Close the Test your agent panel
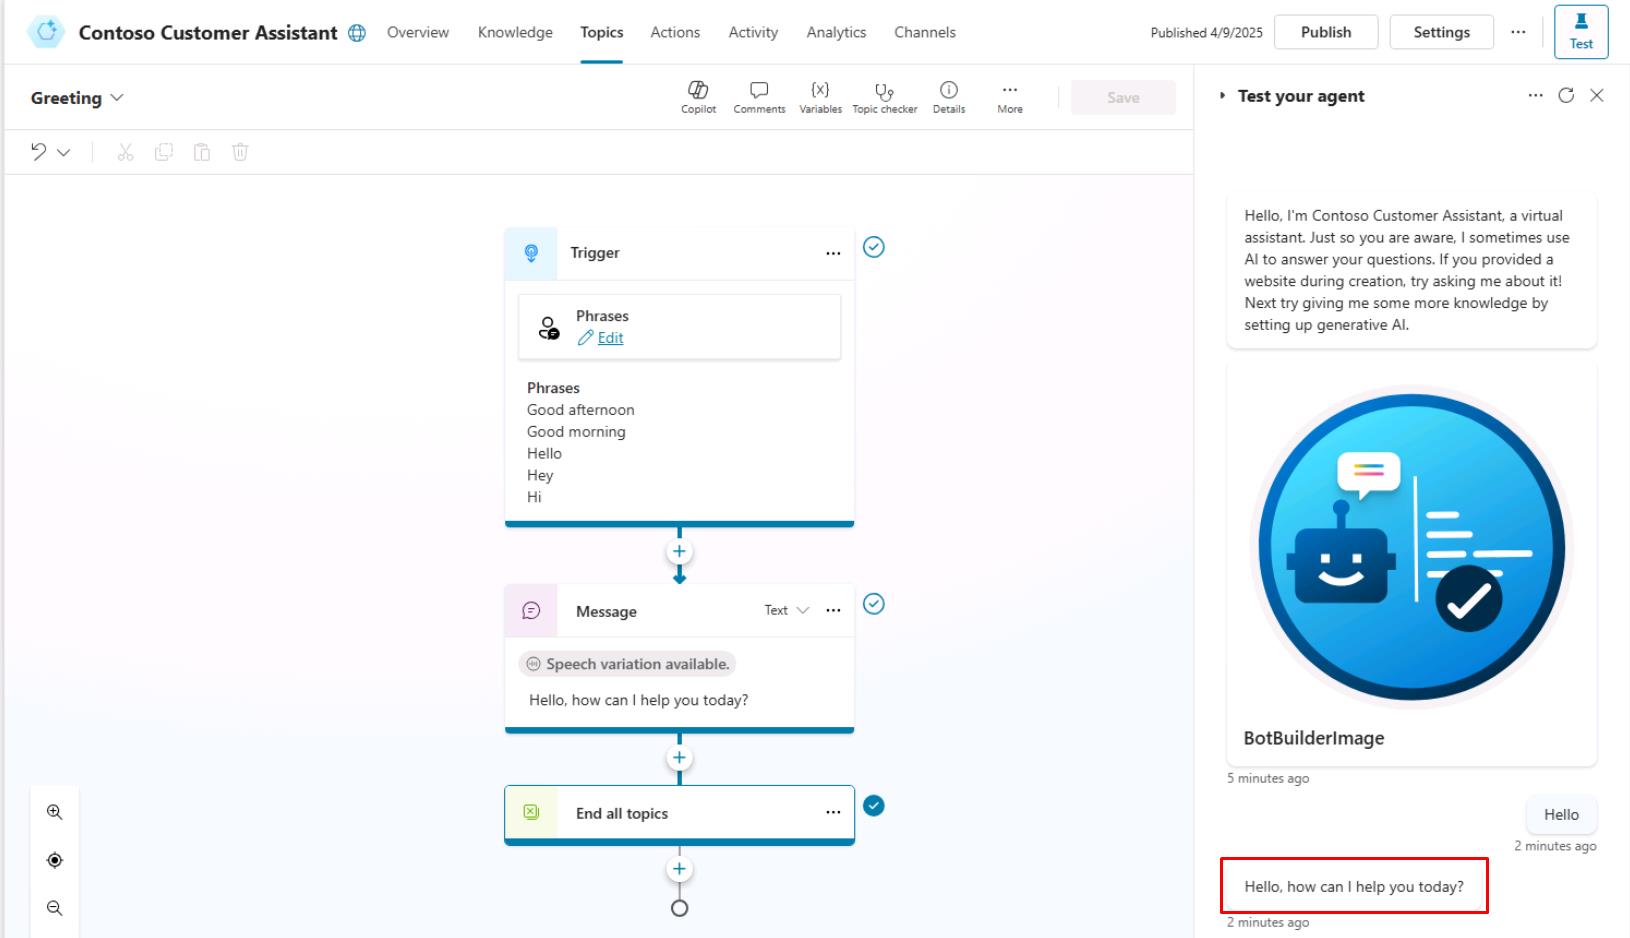The height and width of the screenshot is (938, 1630). [x=1597, y=95]
